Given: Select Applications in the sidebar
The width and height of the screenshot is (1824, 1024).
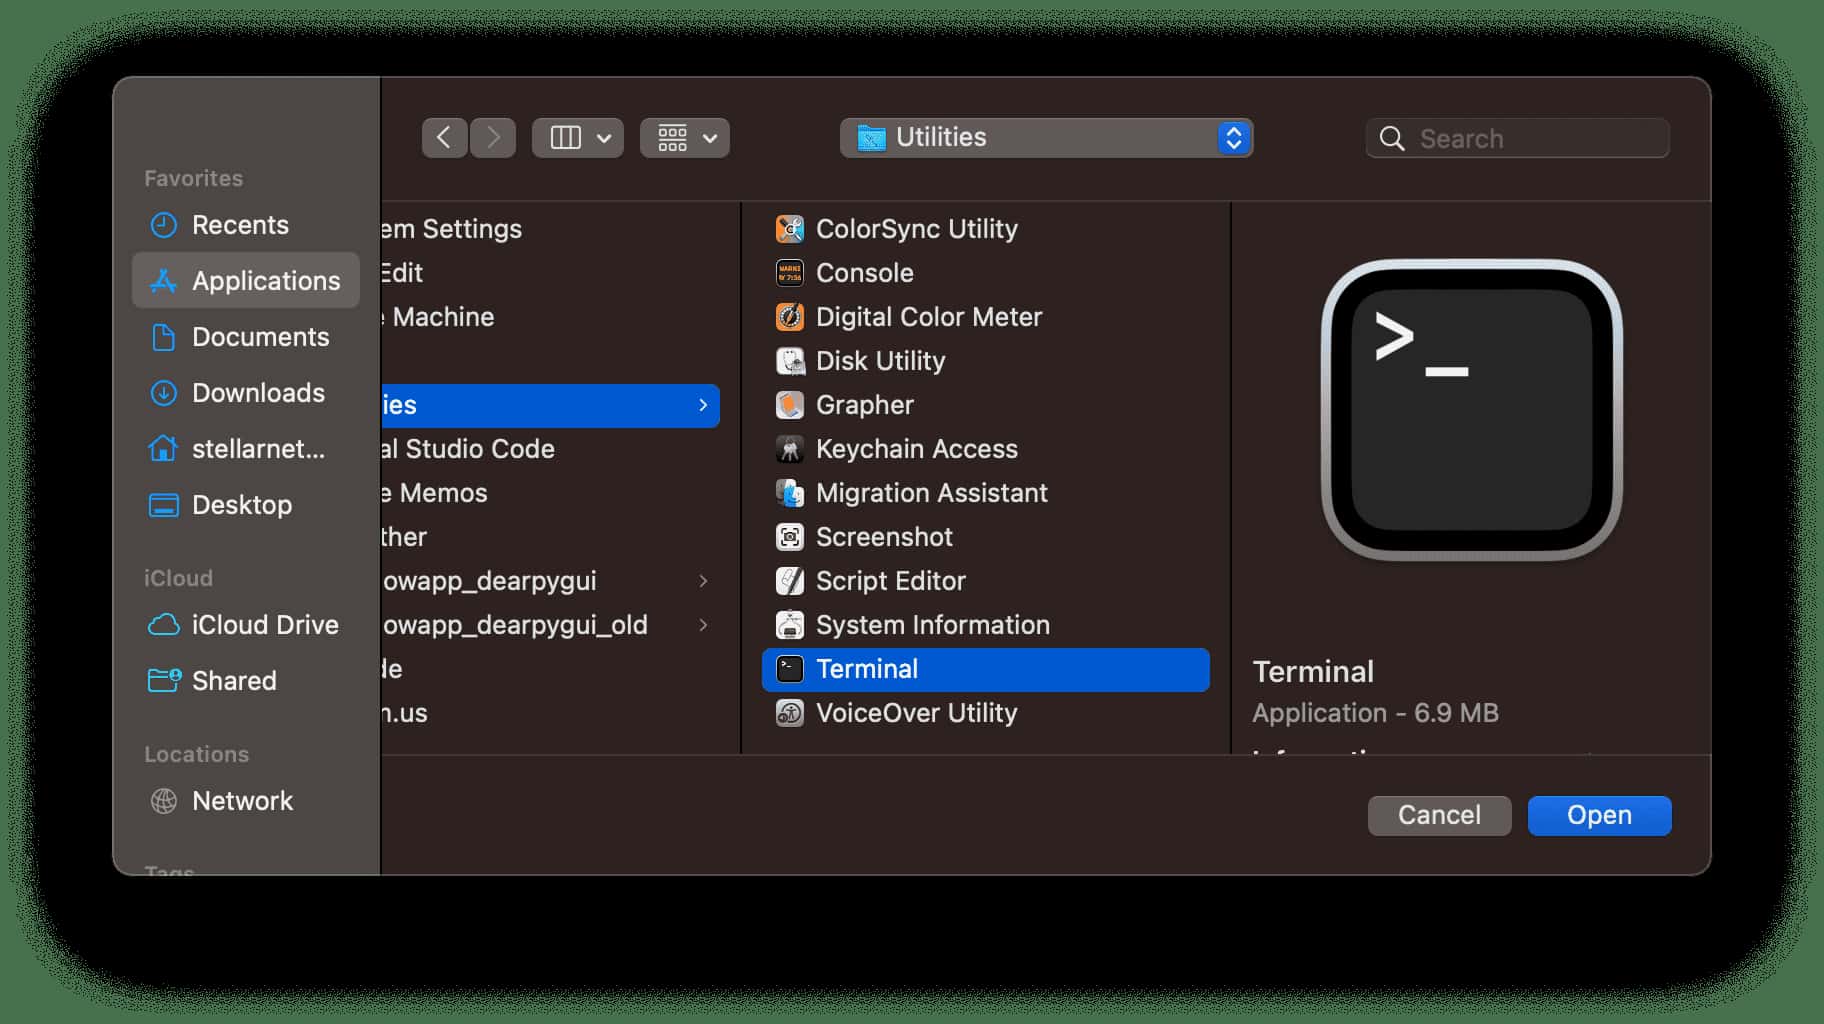Looking at the screenshot, I should (x=246, y=281).
